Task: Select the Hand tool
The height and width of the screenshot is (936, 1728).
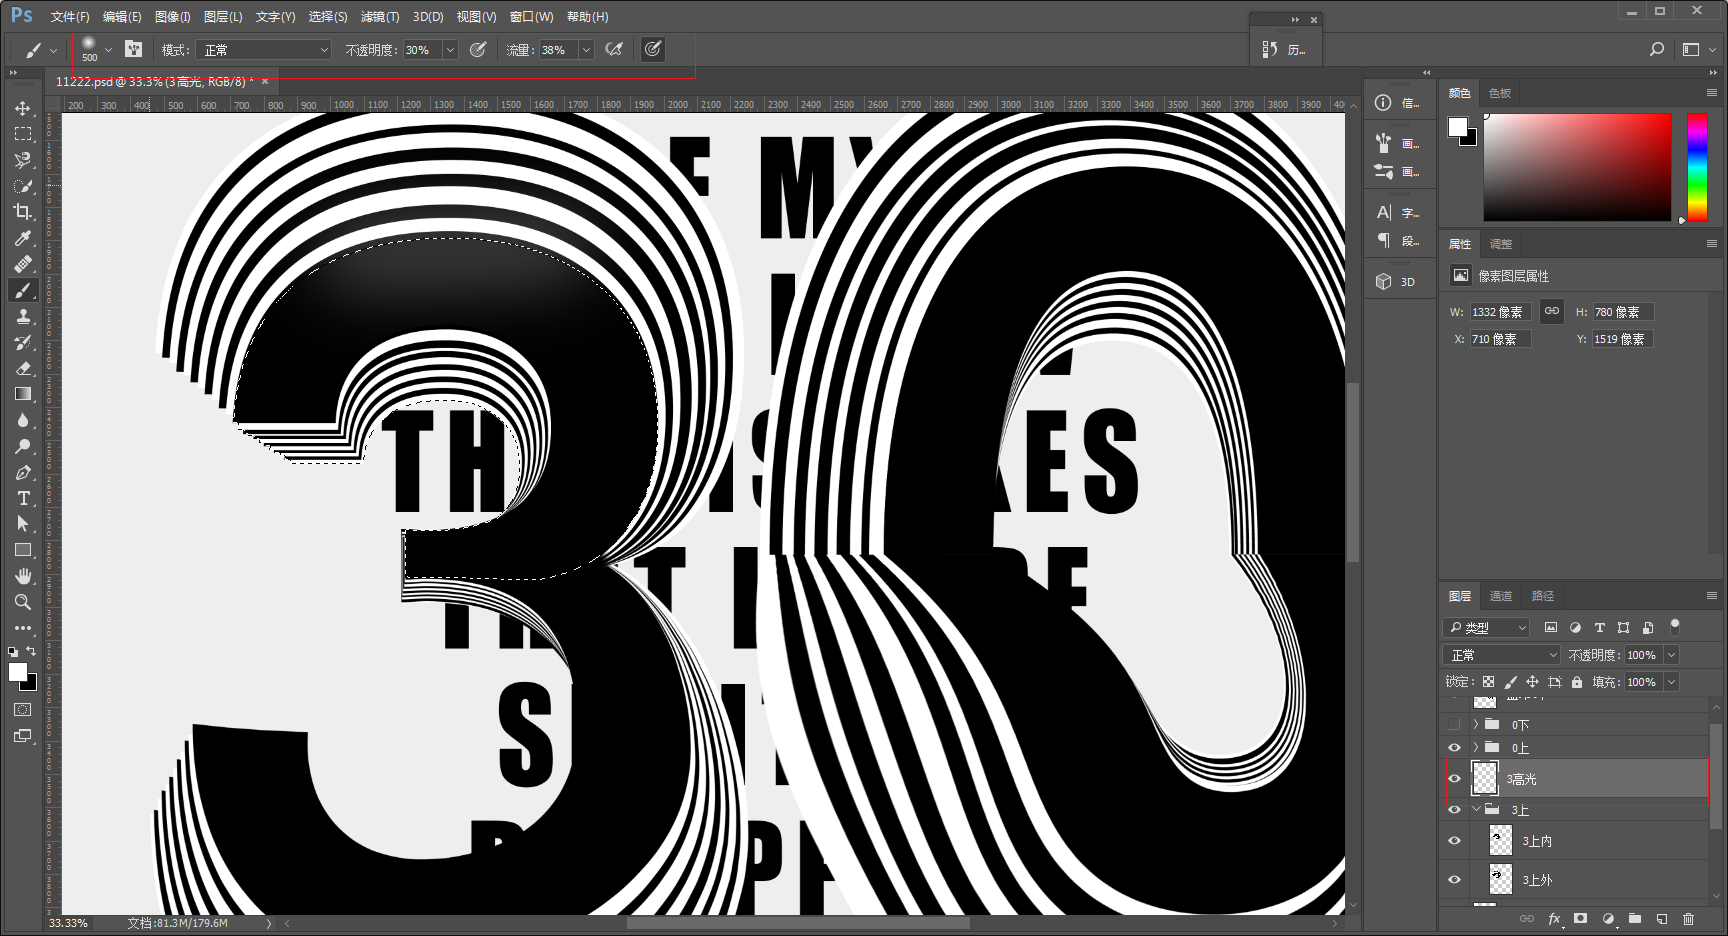Action: (23, 576)
